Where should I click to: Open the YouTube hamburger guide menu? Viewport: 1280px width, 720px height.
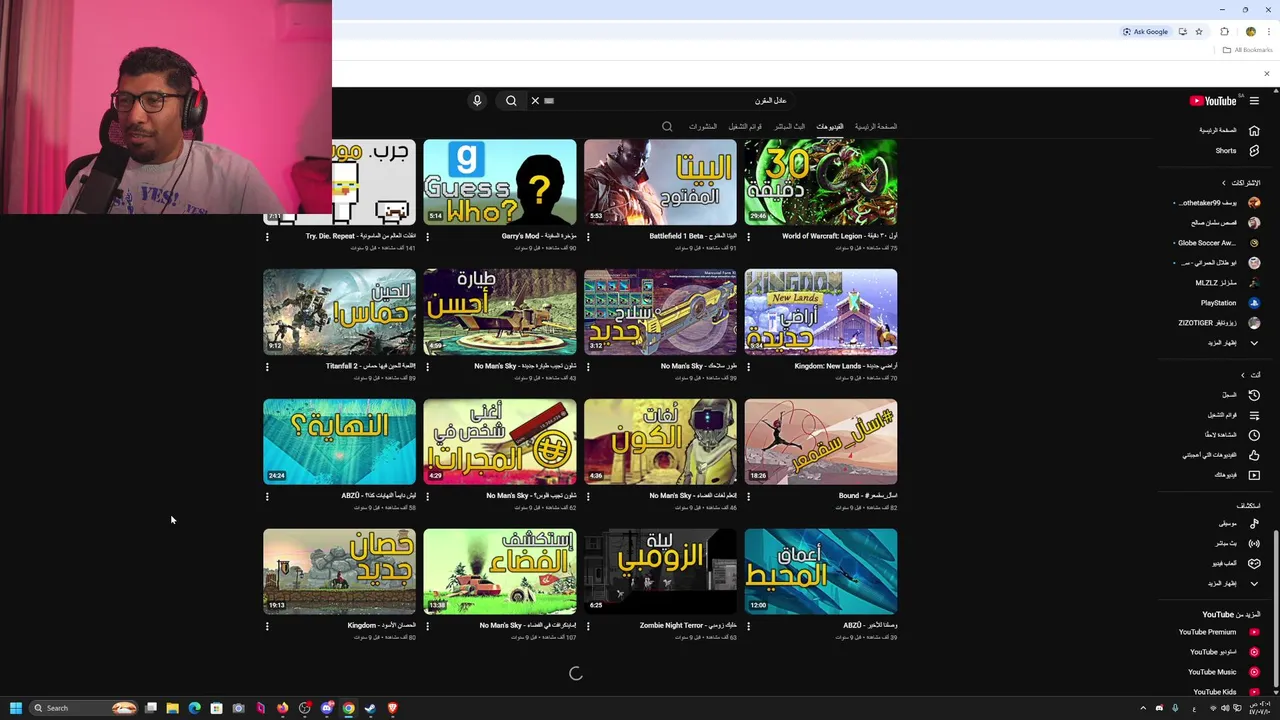[1254, 101]
